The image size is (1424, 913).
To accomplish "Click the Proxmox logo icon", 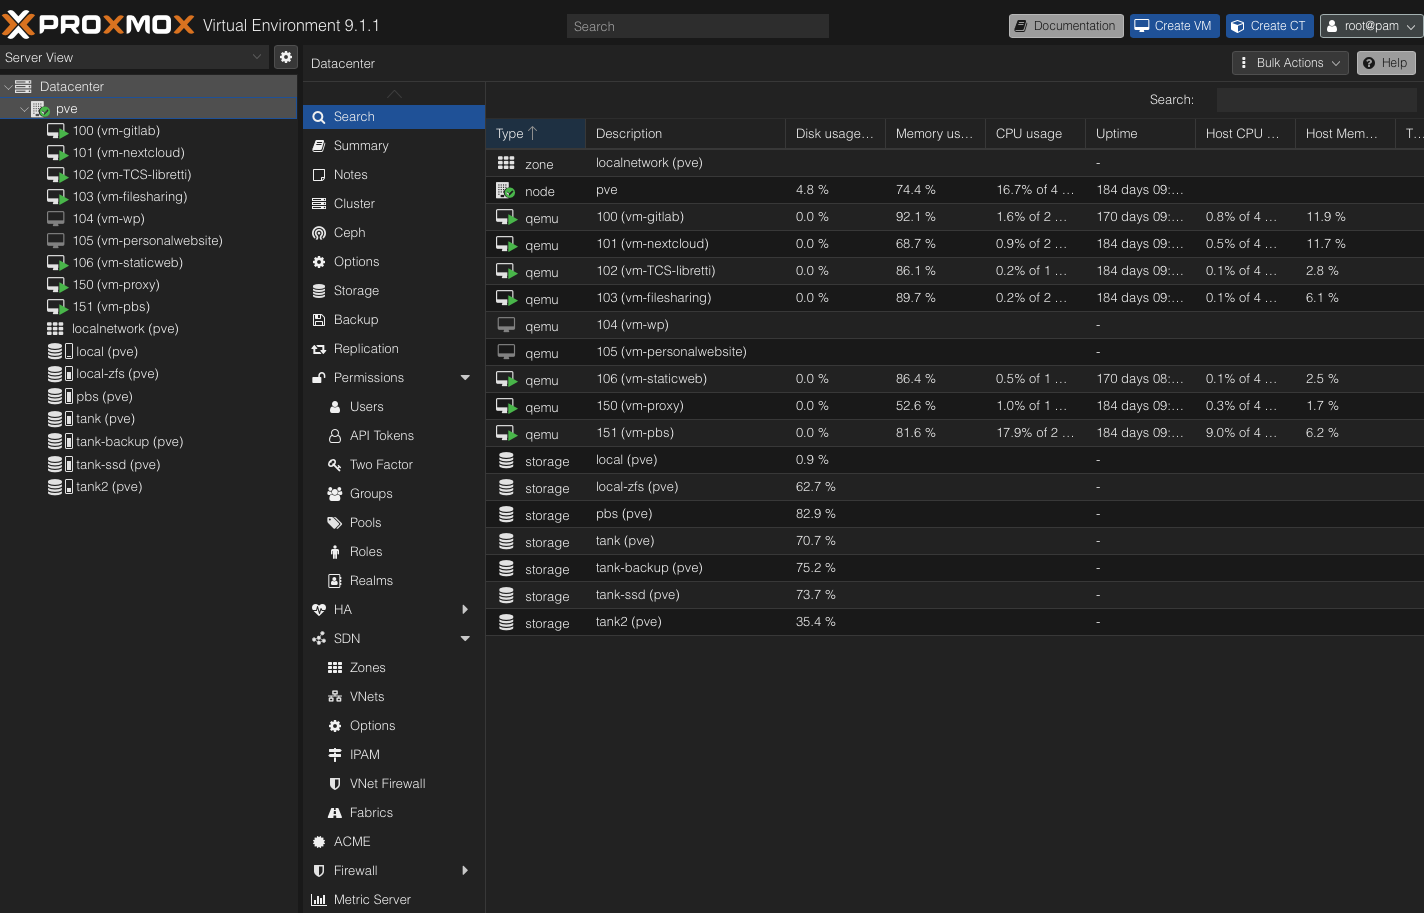I will tap(19, 24).
